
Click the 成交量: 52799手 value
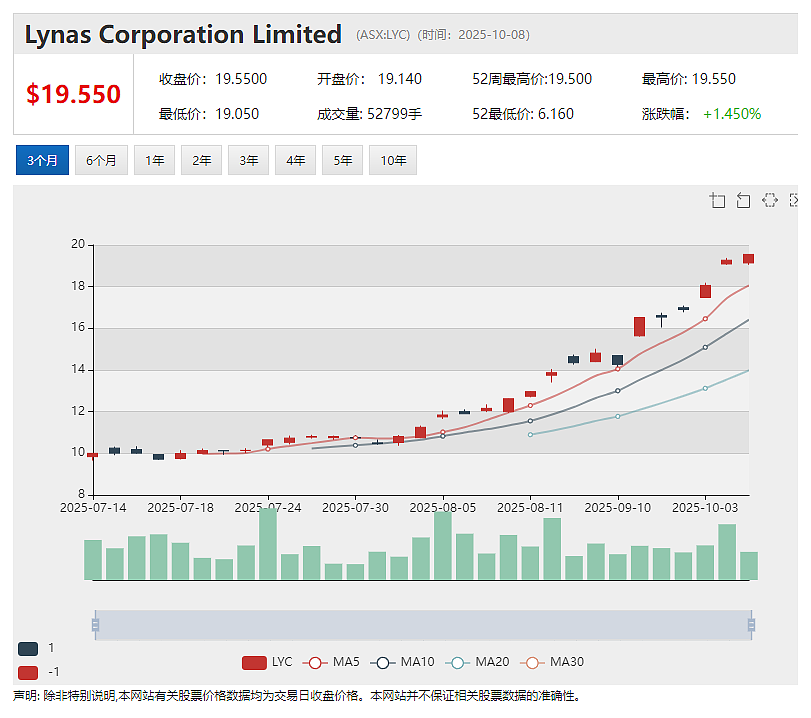[369, 114]
